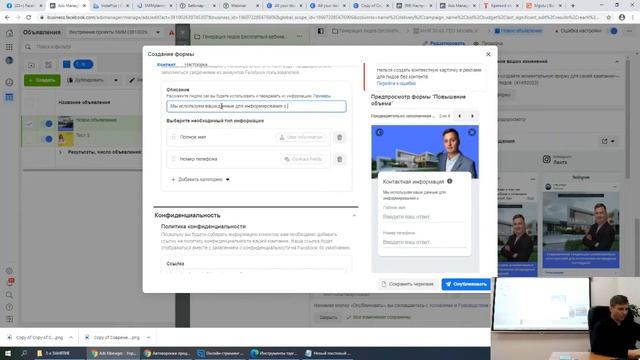The width and height of the screenshot is (640, 360).
Task: Open share/export icon in ad preview panel
Action: point(604,141)
